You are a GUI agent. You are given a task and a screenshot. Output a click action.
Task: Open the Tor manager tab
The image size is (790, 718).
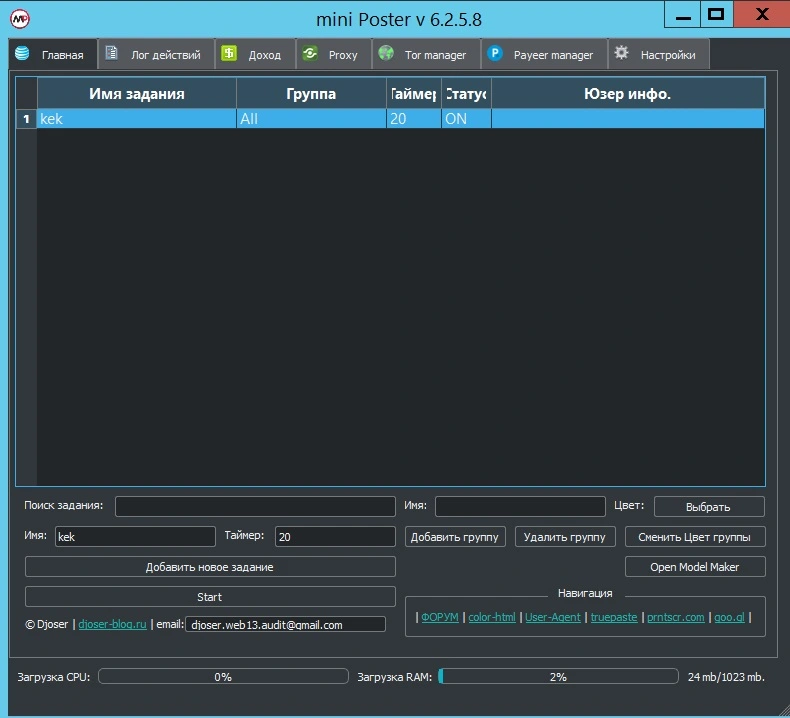(427, 54)
